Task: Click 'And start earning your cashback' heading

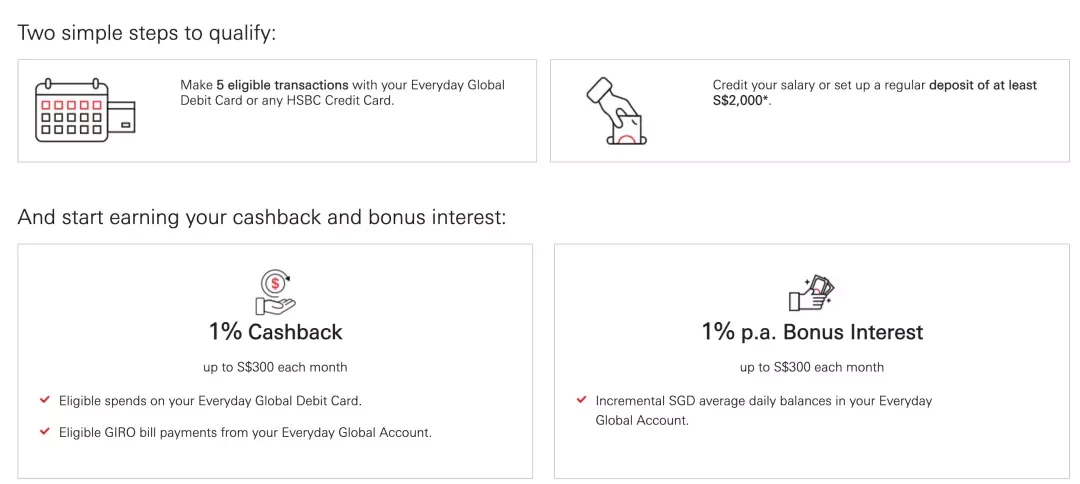Action: (x=262, y=218)
